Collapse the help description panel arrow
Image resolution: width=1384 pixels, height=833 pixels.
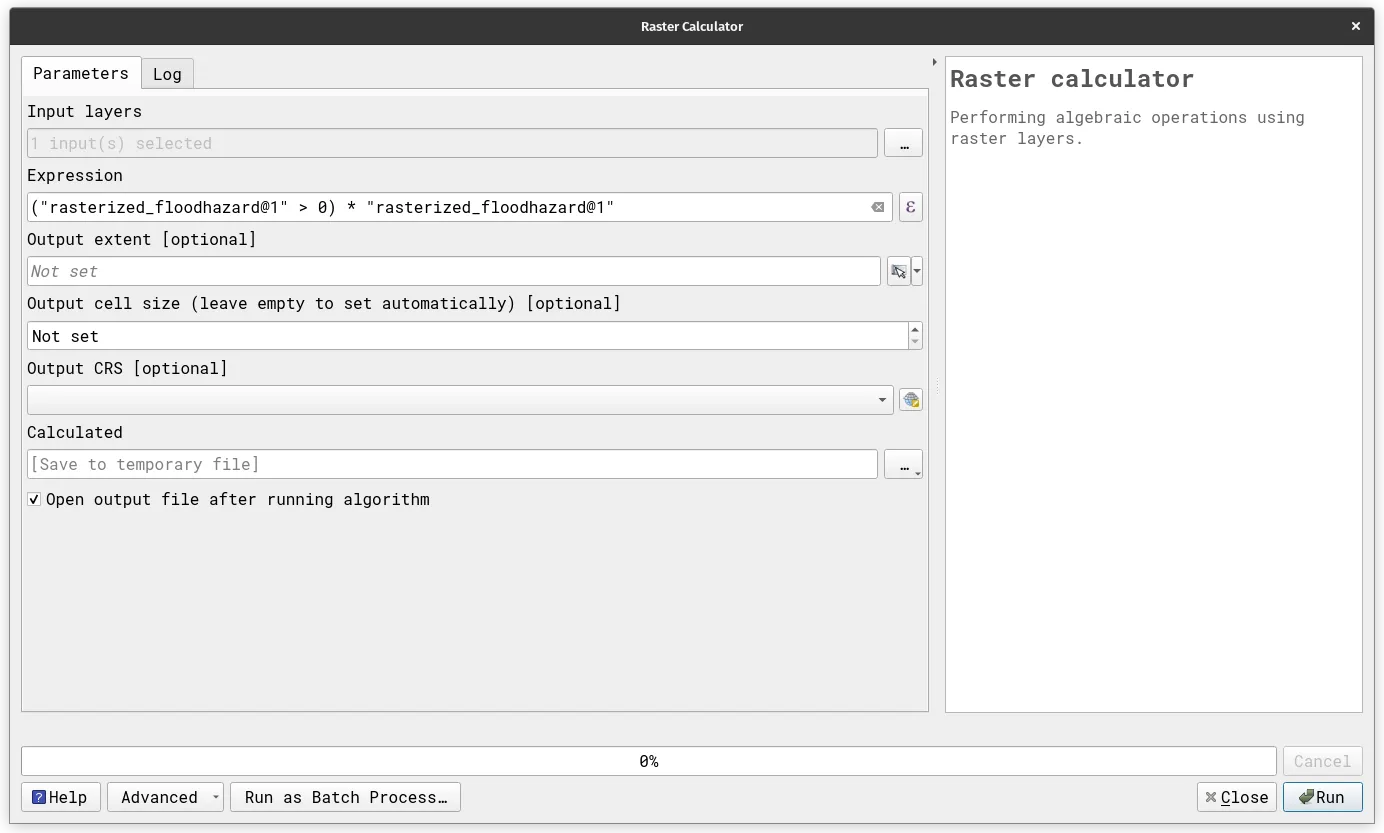click(935, 61)
